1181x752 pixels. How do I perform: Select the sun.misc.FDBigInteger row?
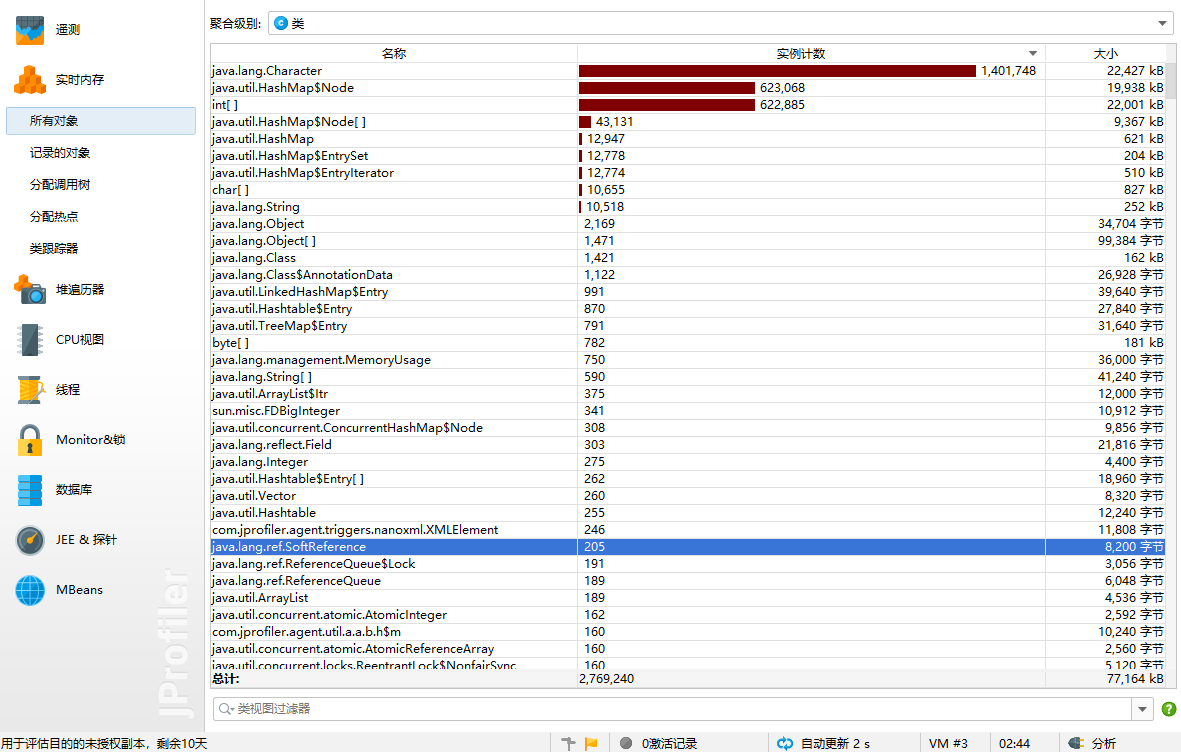pyautogui.click(x=688, y=411)
